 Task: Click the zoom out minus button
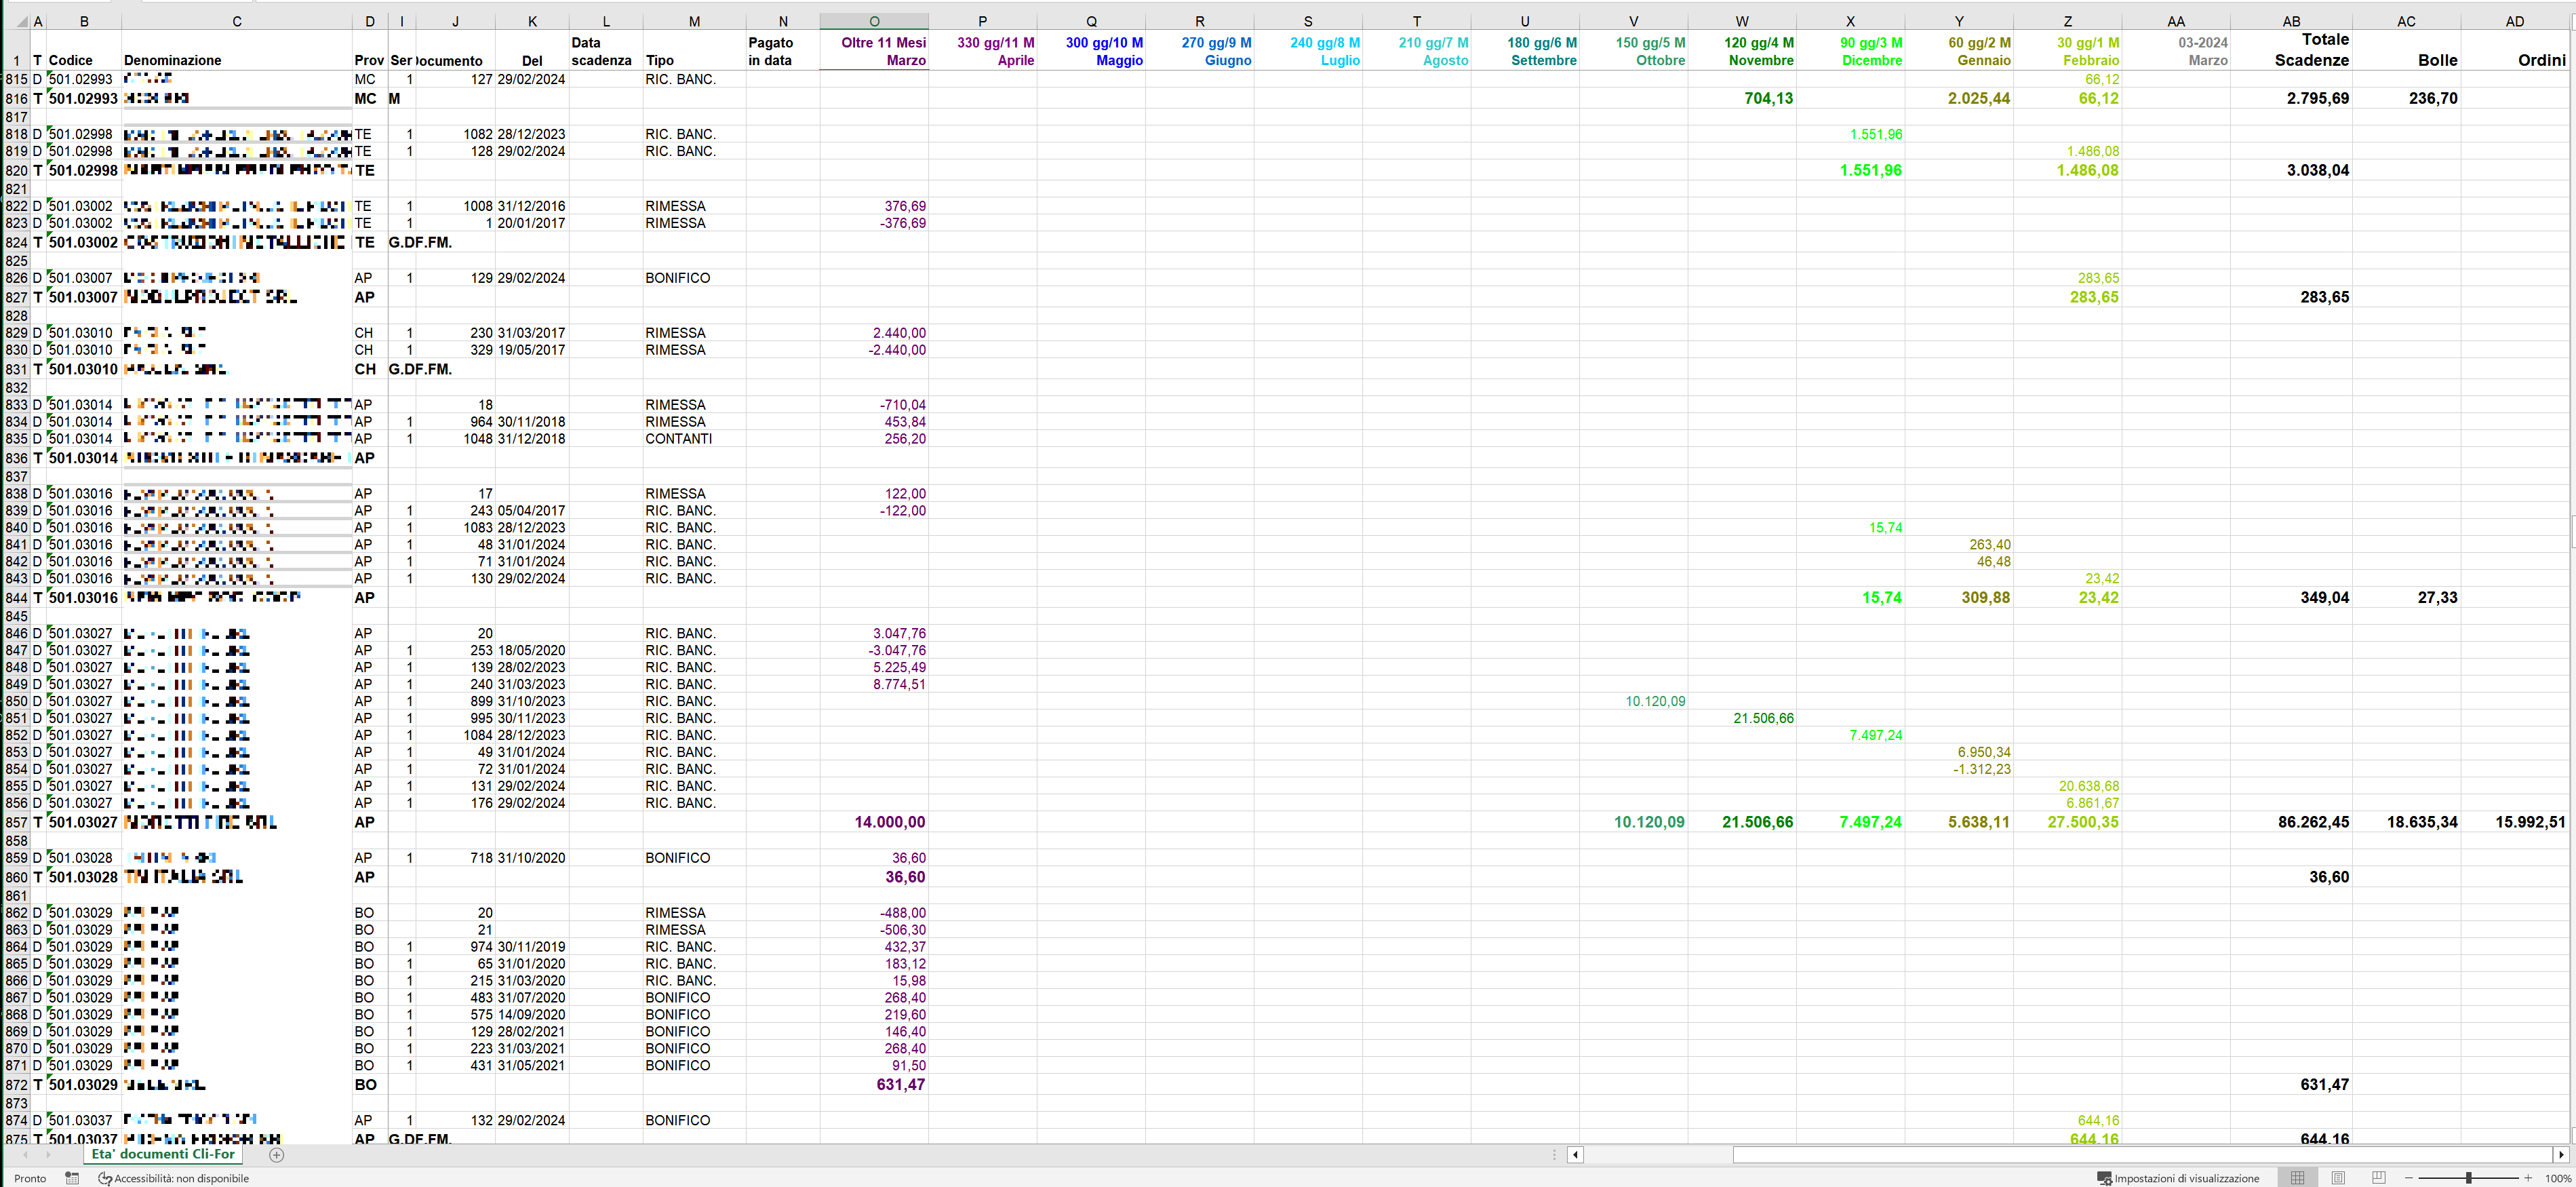pyautogui.click(x=2409, y=1178)
